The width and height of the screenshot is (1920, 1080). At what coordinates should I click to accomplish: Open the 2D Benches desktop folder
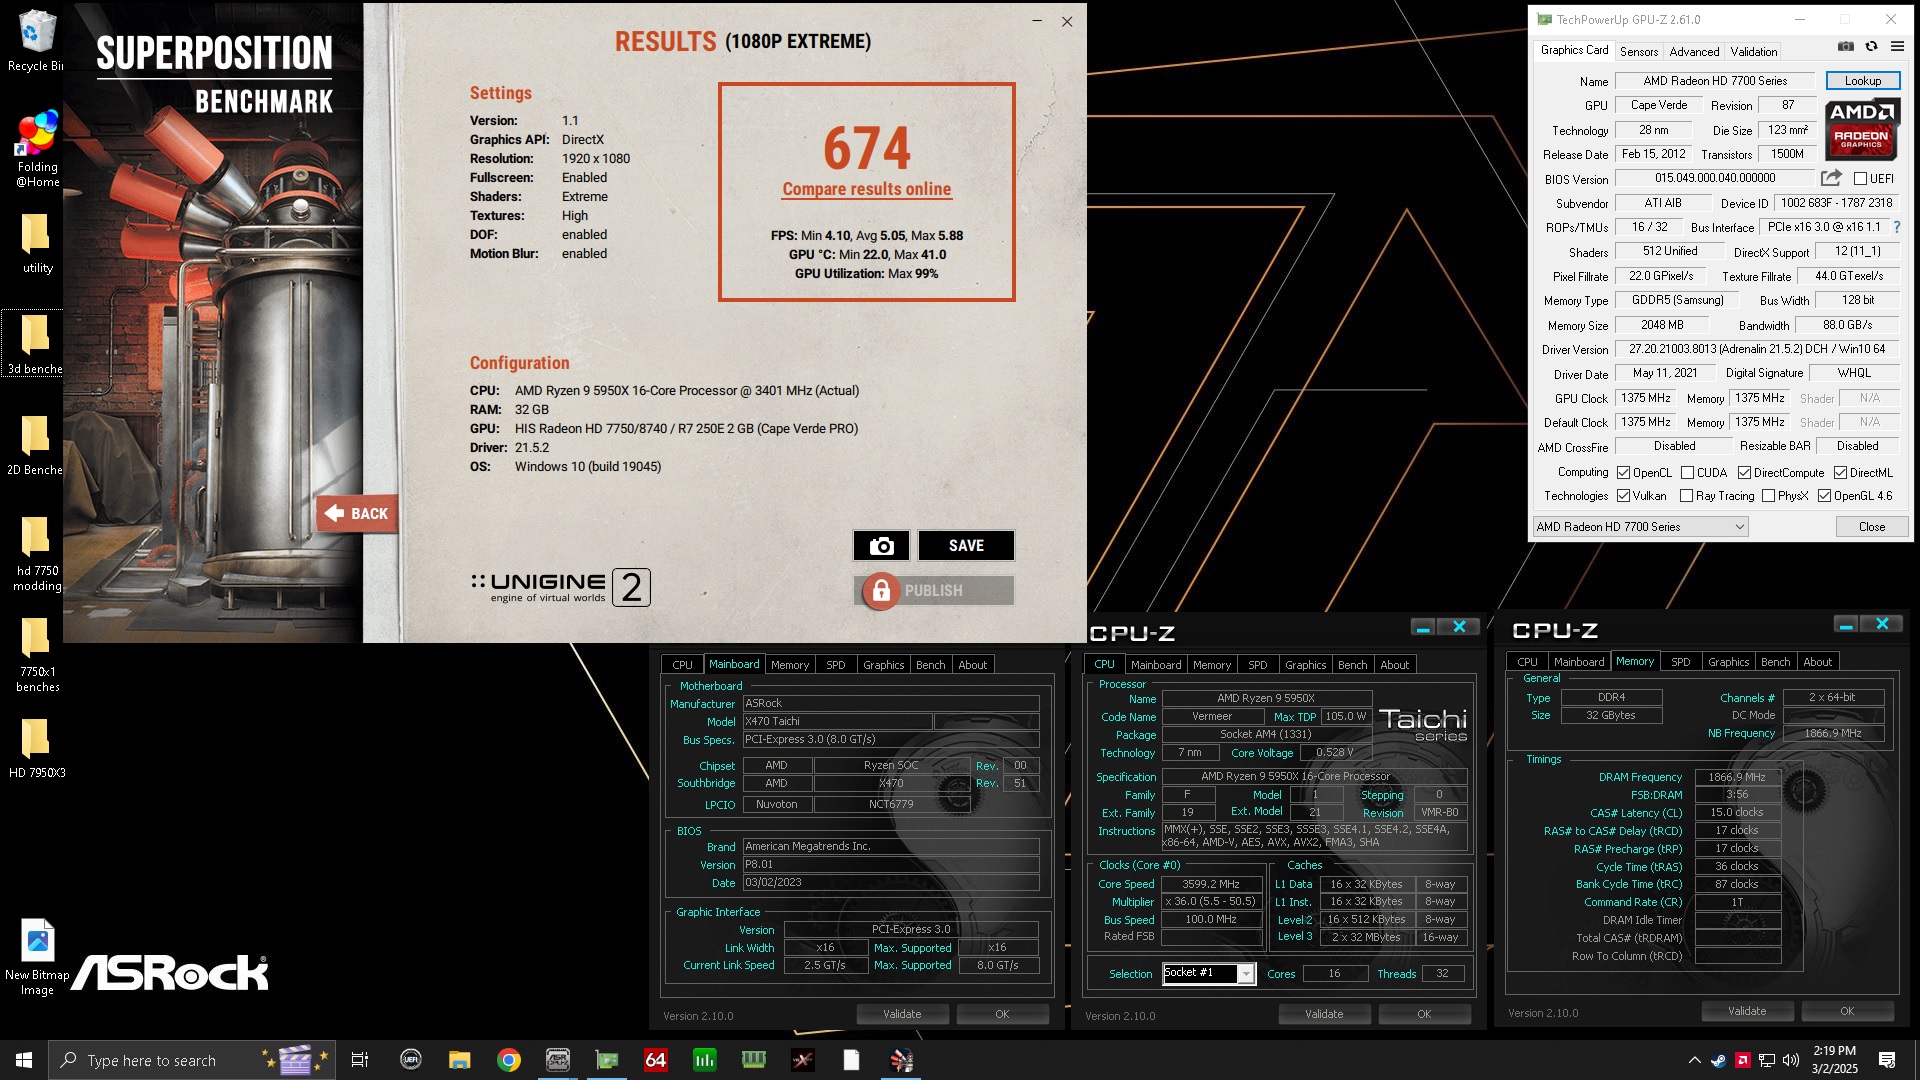(x=36, y=445)
